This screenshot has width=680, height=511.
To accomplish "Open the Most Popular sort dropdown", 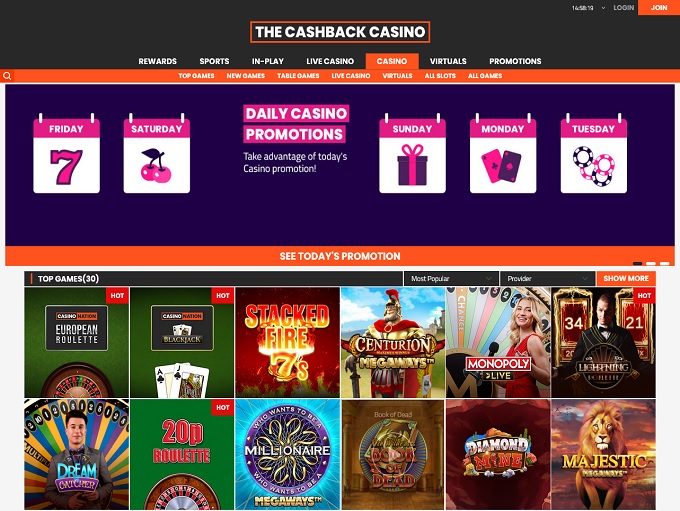I will tap(451, 278).
